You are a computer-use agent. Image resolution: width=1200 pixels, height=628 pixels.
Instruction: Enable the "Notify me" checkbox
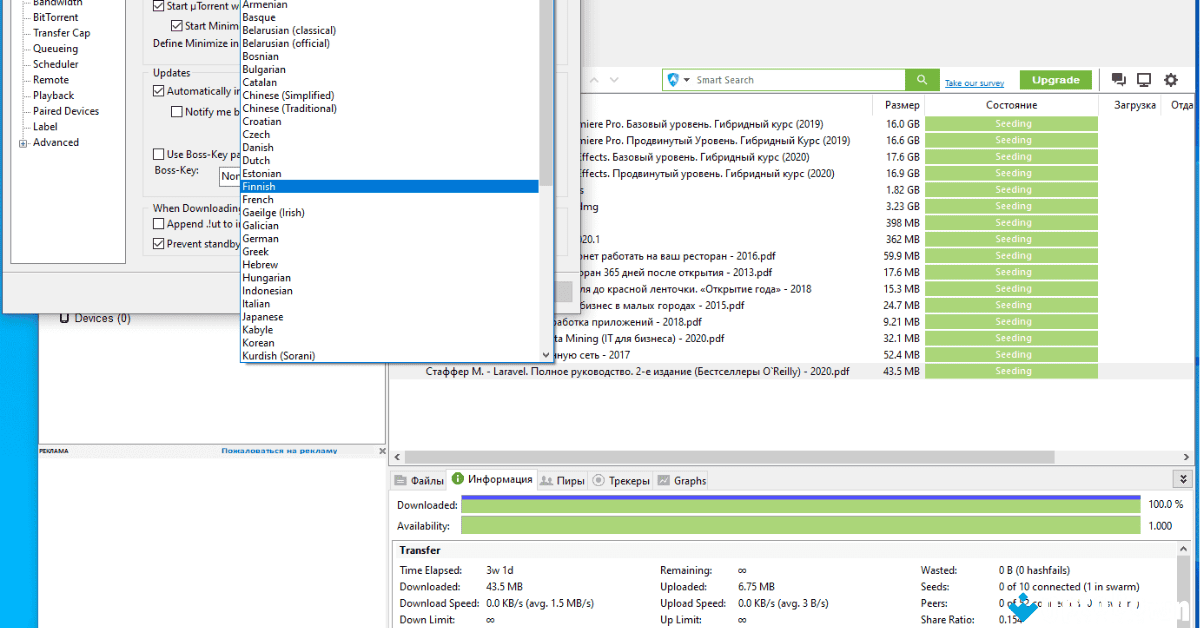click(176, 110)
